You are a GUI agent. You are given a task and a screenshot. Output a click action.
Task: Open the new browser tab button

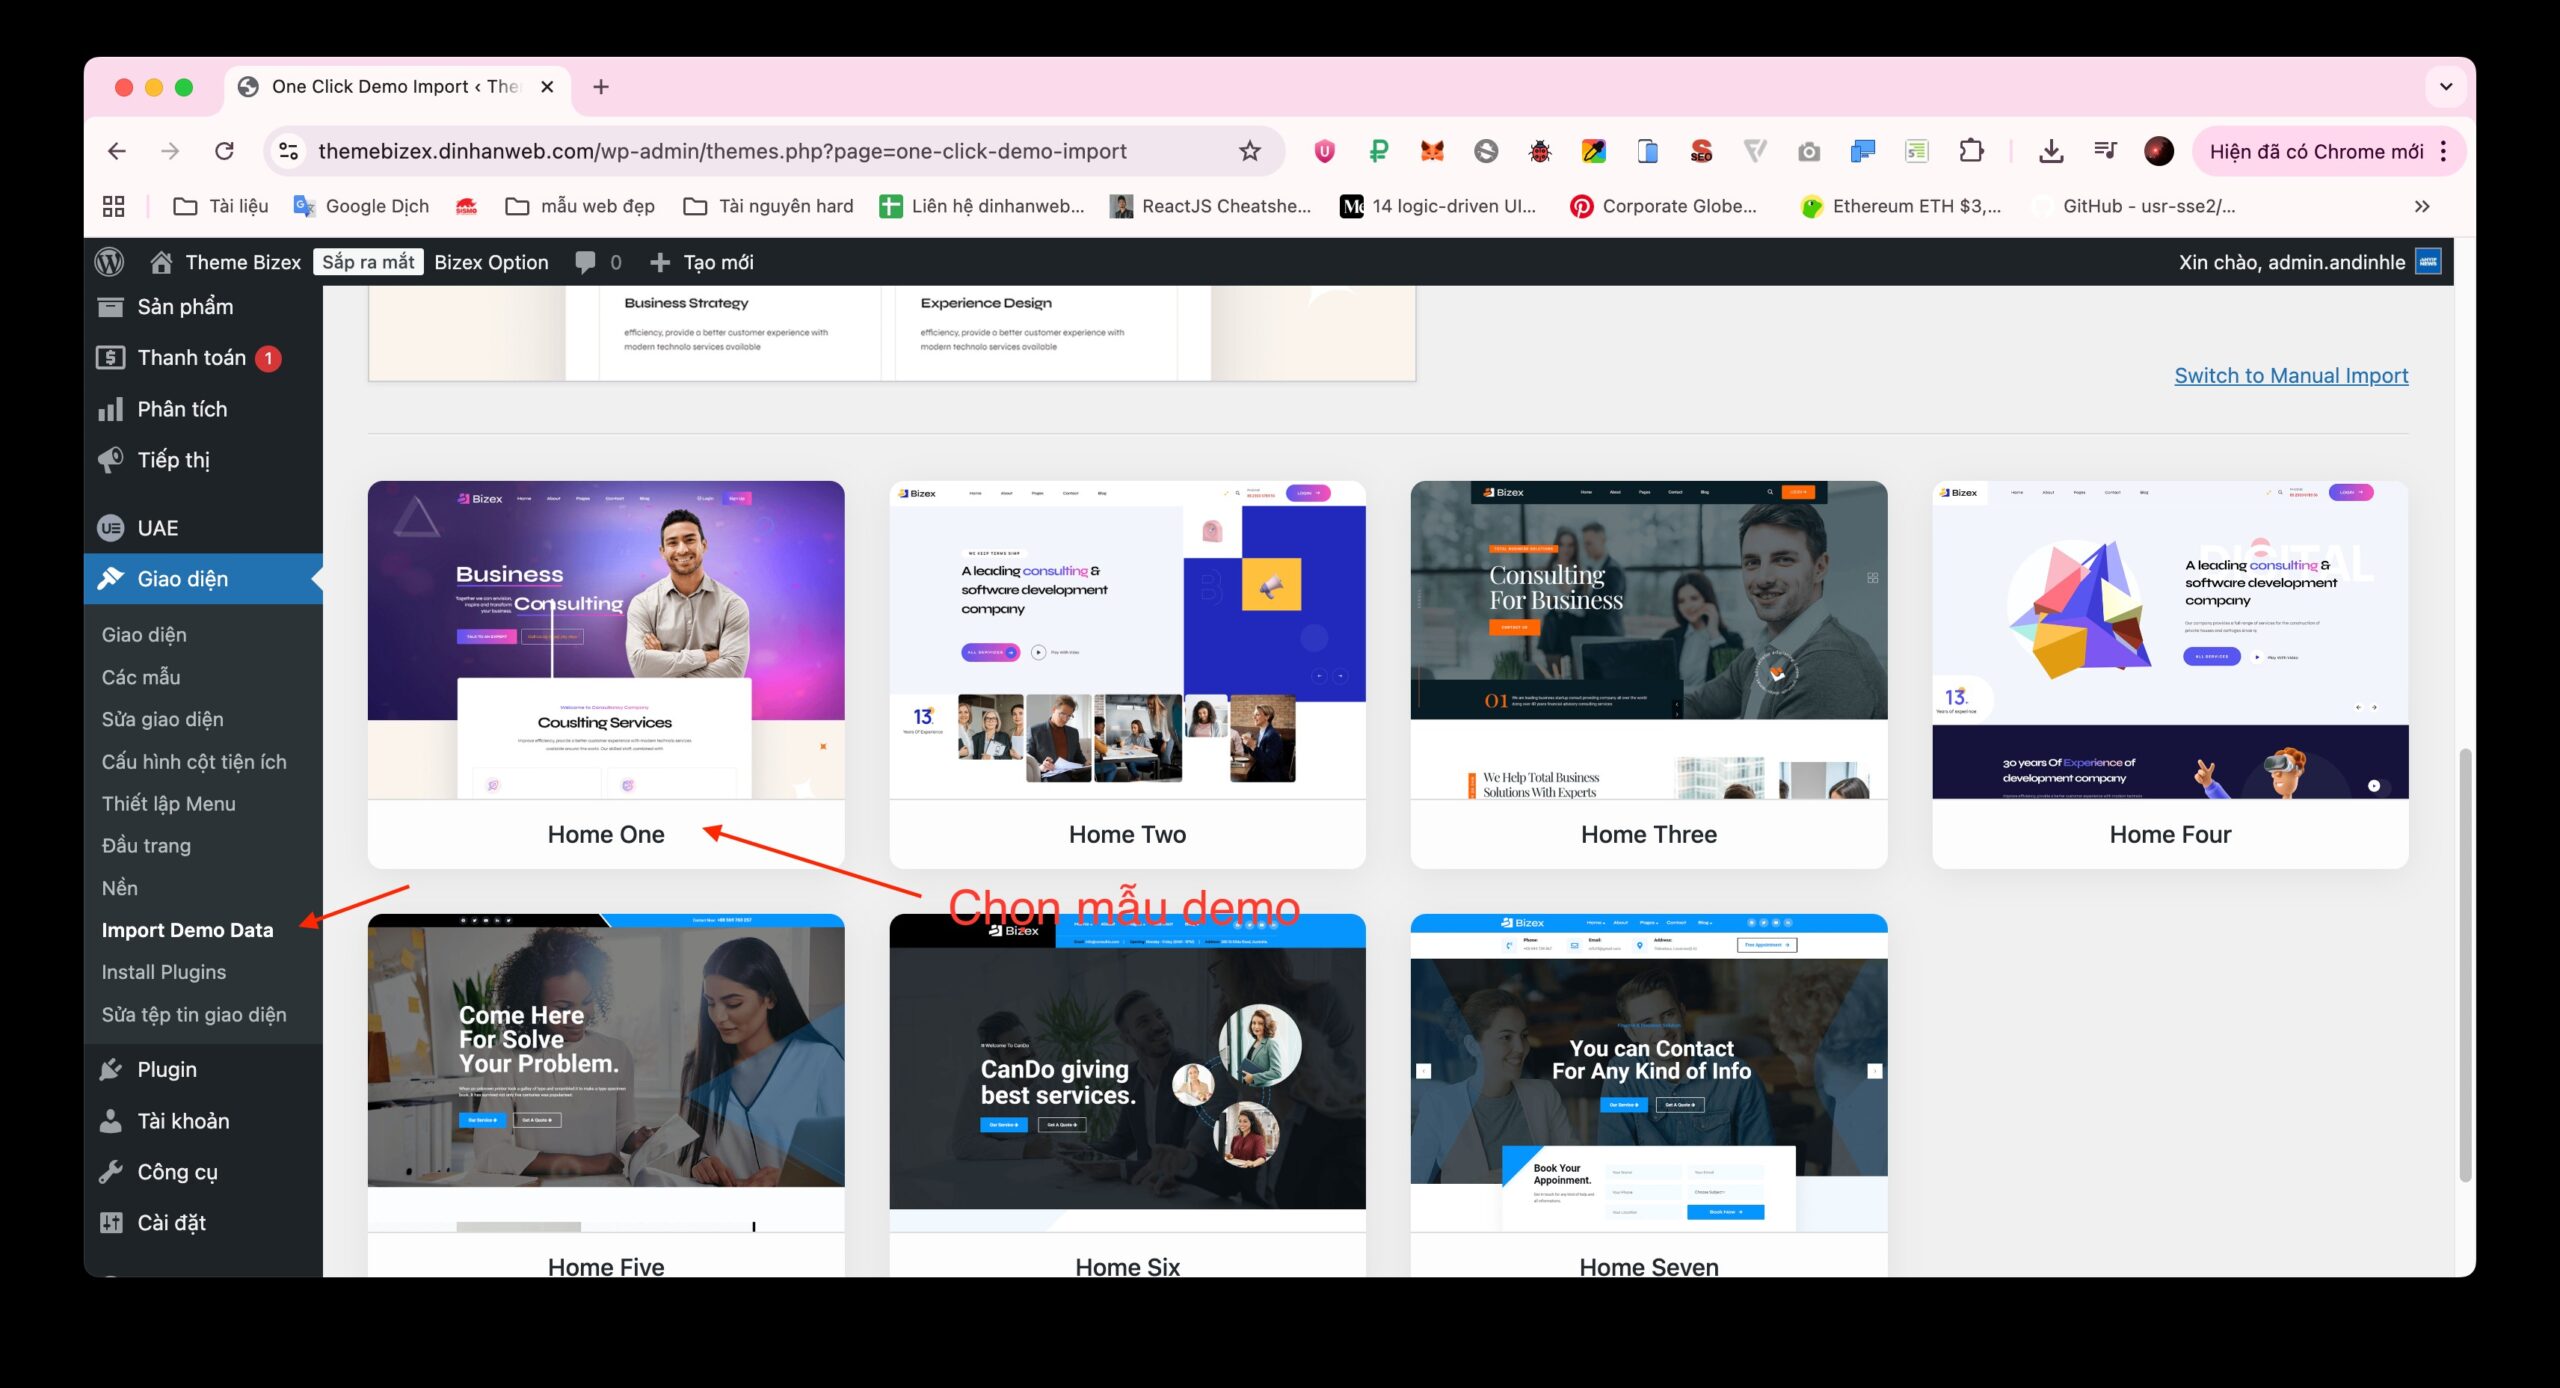(600, 87)
